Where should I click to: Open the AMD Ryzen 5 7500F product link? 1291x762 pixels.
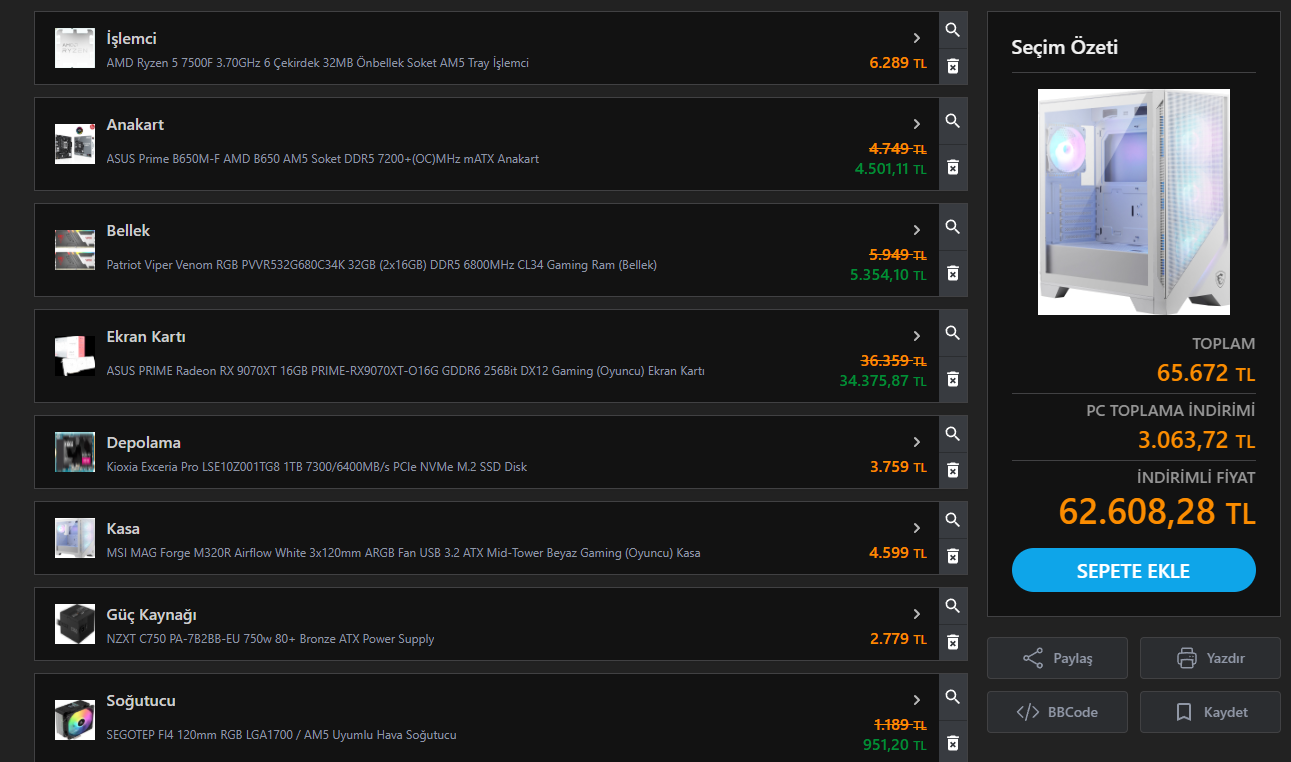pos(318,63)
